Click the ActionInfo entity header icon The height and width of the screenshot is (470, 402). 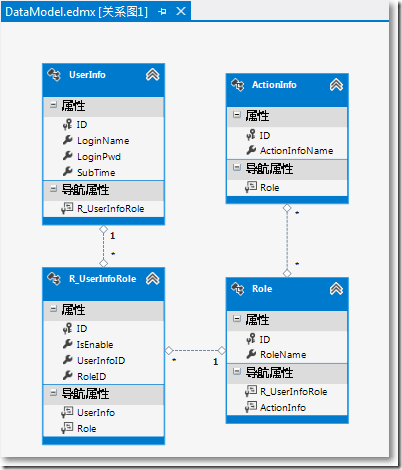[238, 85]
